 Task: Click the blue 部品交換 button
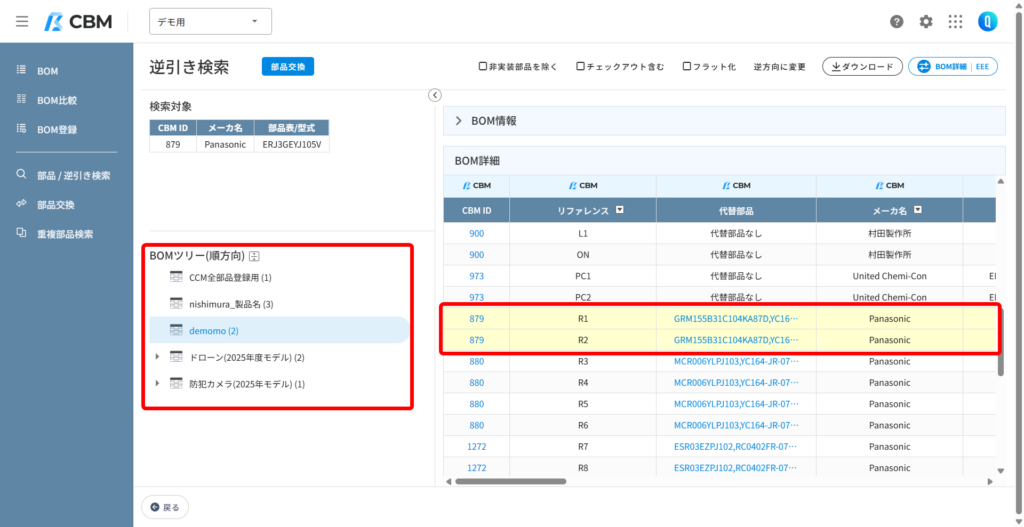(x=288, y=67)
